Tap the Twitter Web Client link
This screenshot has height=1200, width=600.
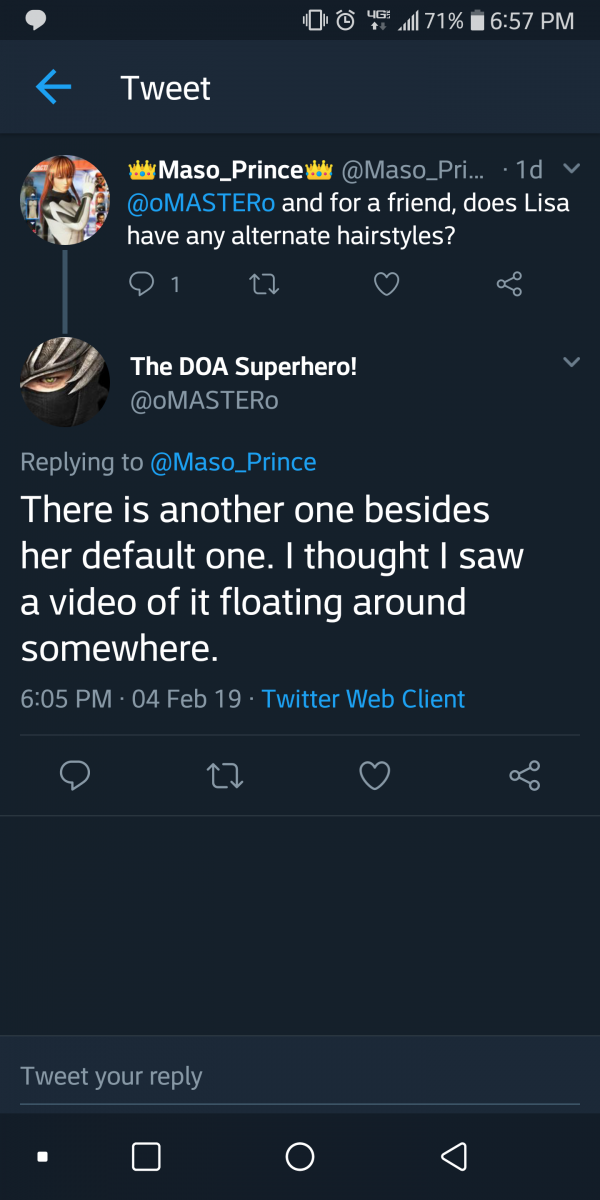coord(363,699)
